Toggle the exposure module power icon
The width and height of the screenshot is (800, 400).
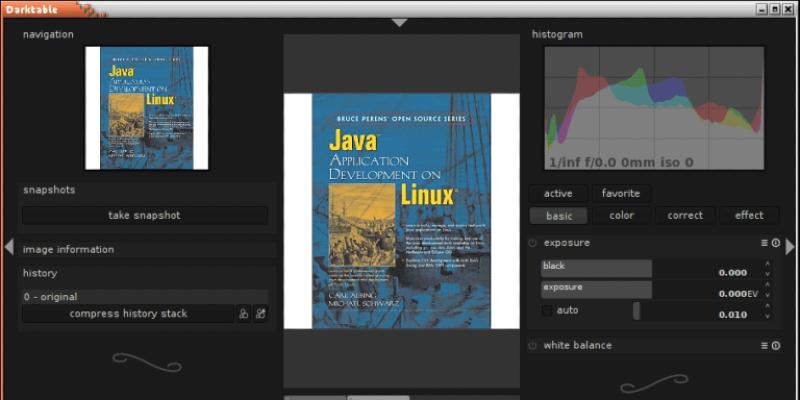pyautogui.click(x=533, y=243)
